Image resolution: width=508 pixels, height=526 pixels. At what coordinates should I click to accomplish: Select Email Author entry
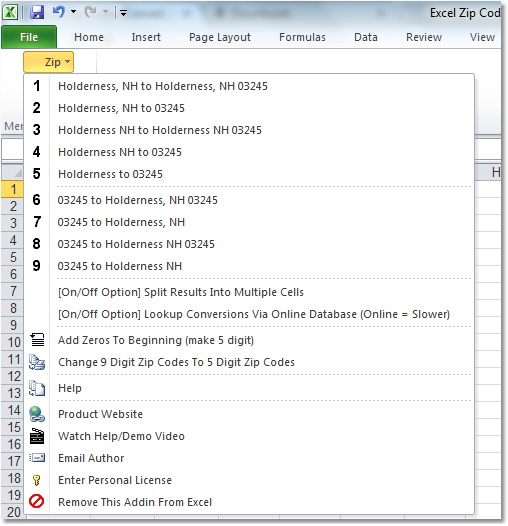click(249, 458)
